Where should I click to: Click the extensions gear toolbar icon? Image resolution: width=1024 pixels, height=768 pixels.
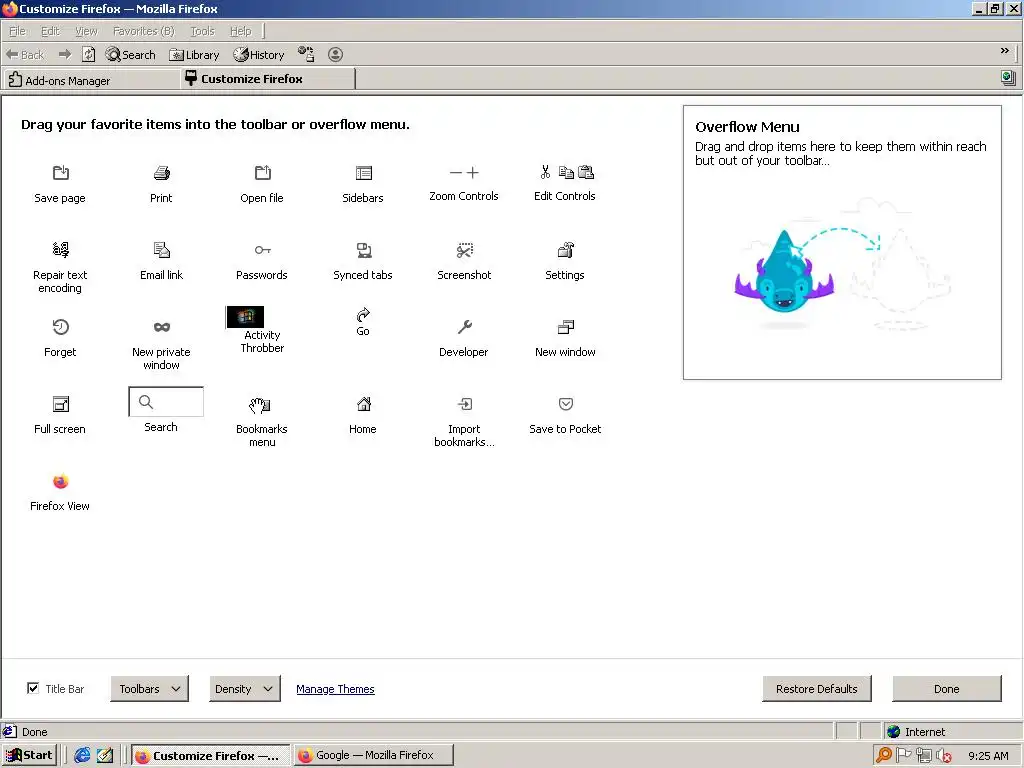click(x=306, y=54)
